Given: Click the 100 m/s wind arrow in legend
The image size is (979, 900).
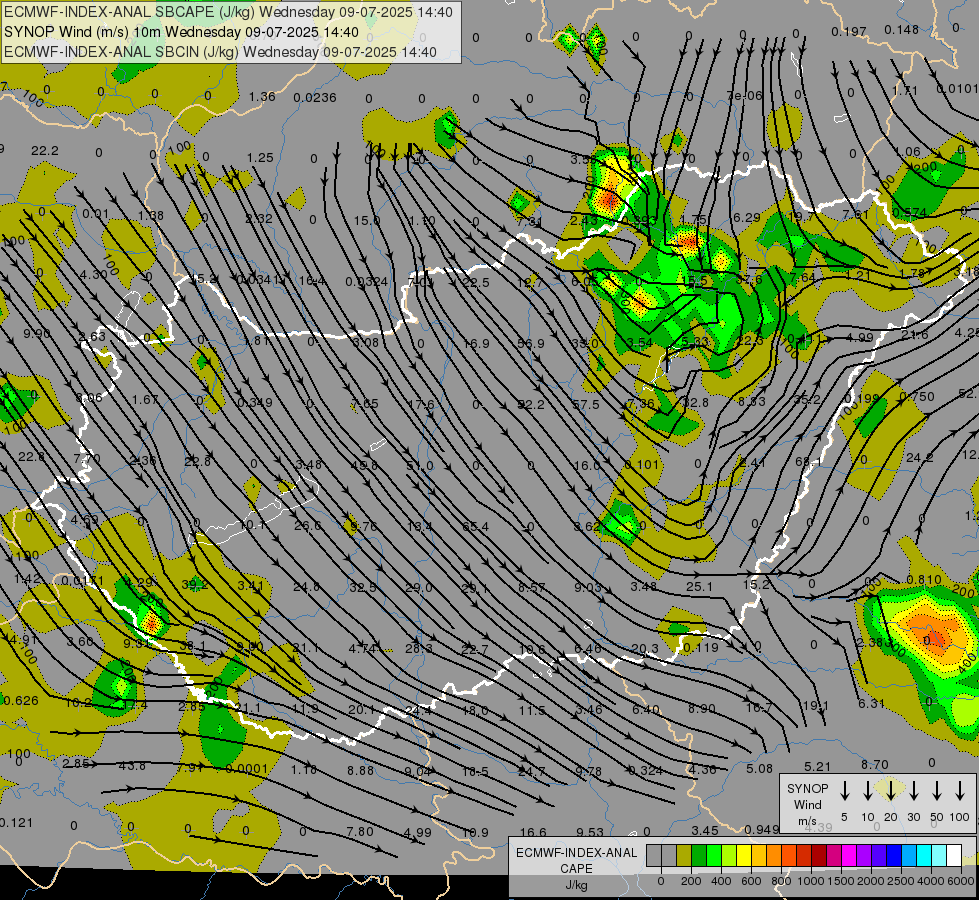Looking at the screenshot, I should coord(960,791).
